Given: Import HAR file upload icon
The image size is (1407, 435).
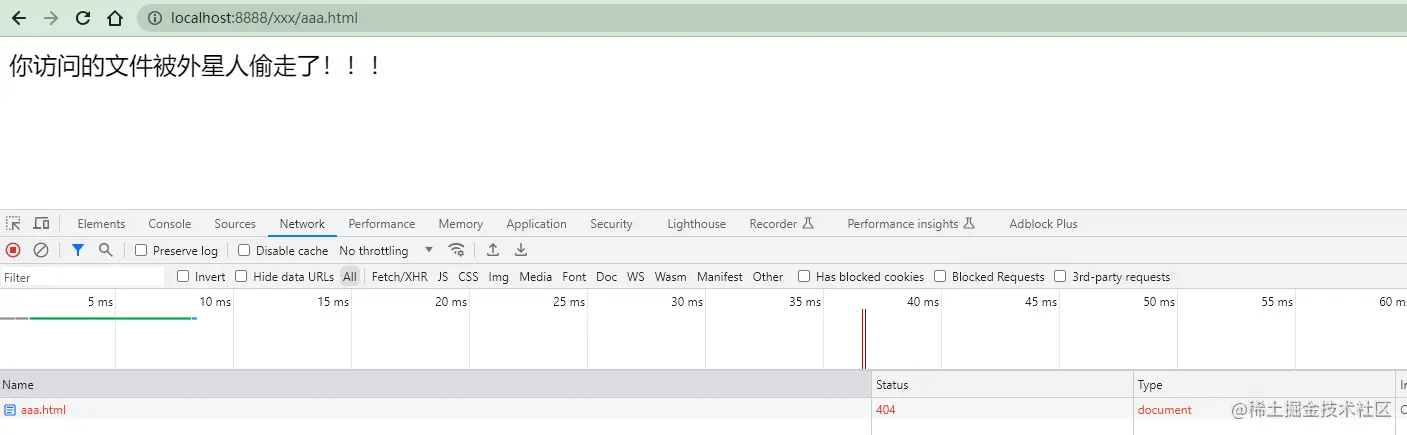Looking at the screenshot, I should click(493, 250).
